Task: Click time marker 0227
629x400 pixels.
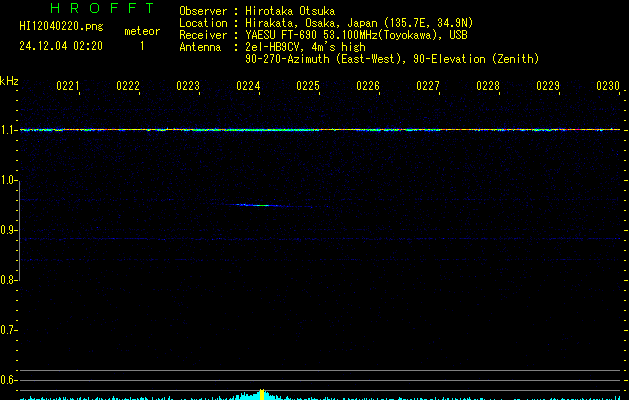Action: (x=427, y=86)
